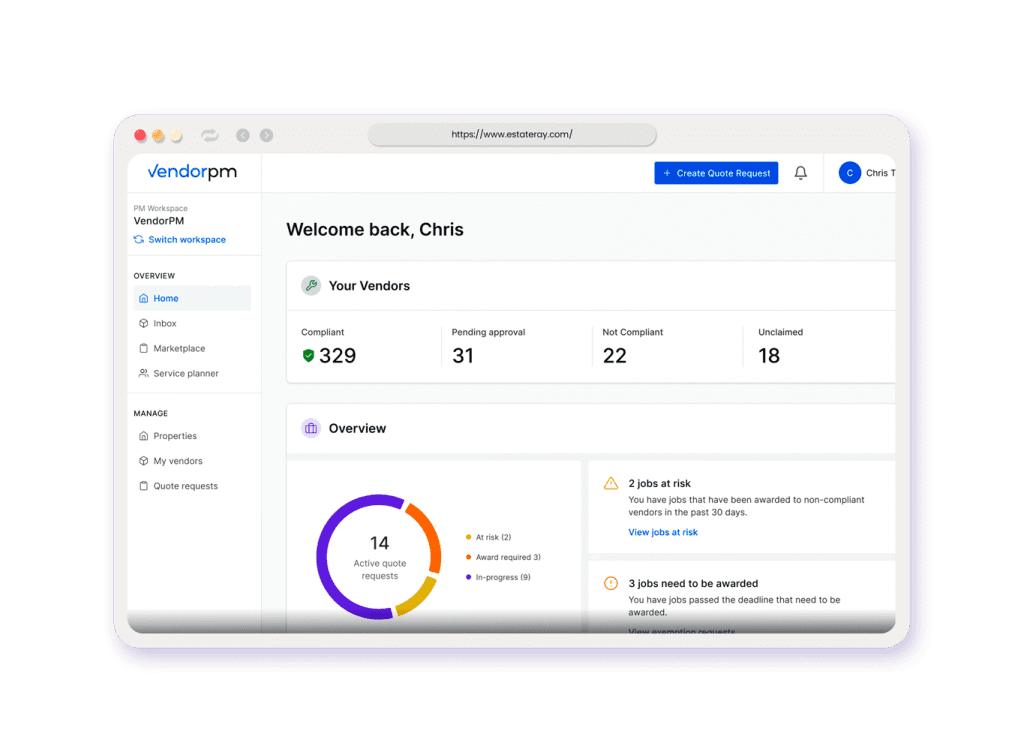This screenshot has height=749, width=1024.
Task: Click the 14 Active quote requests label
Action: coord(379,557)
